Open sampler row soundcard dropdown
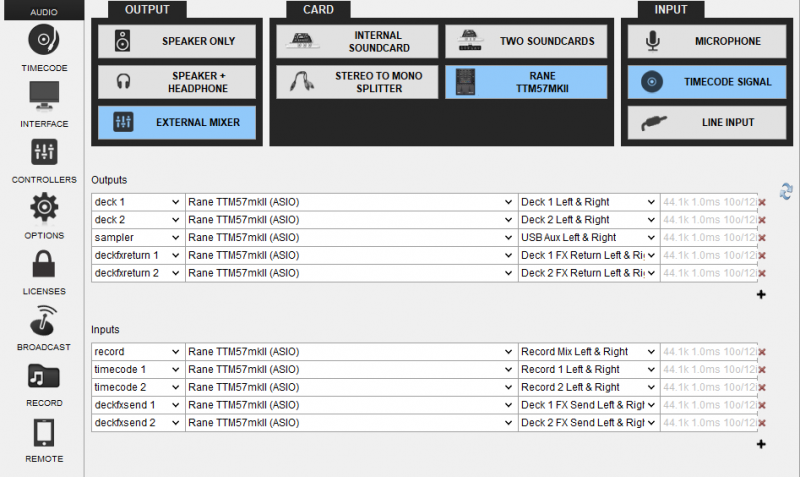 click(x=351, y=238)
